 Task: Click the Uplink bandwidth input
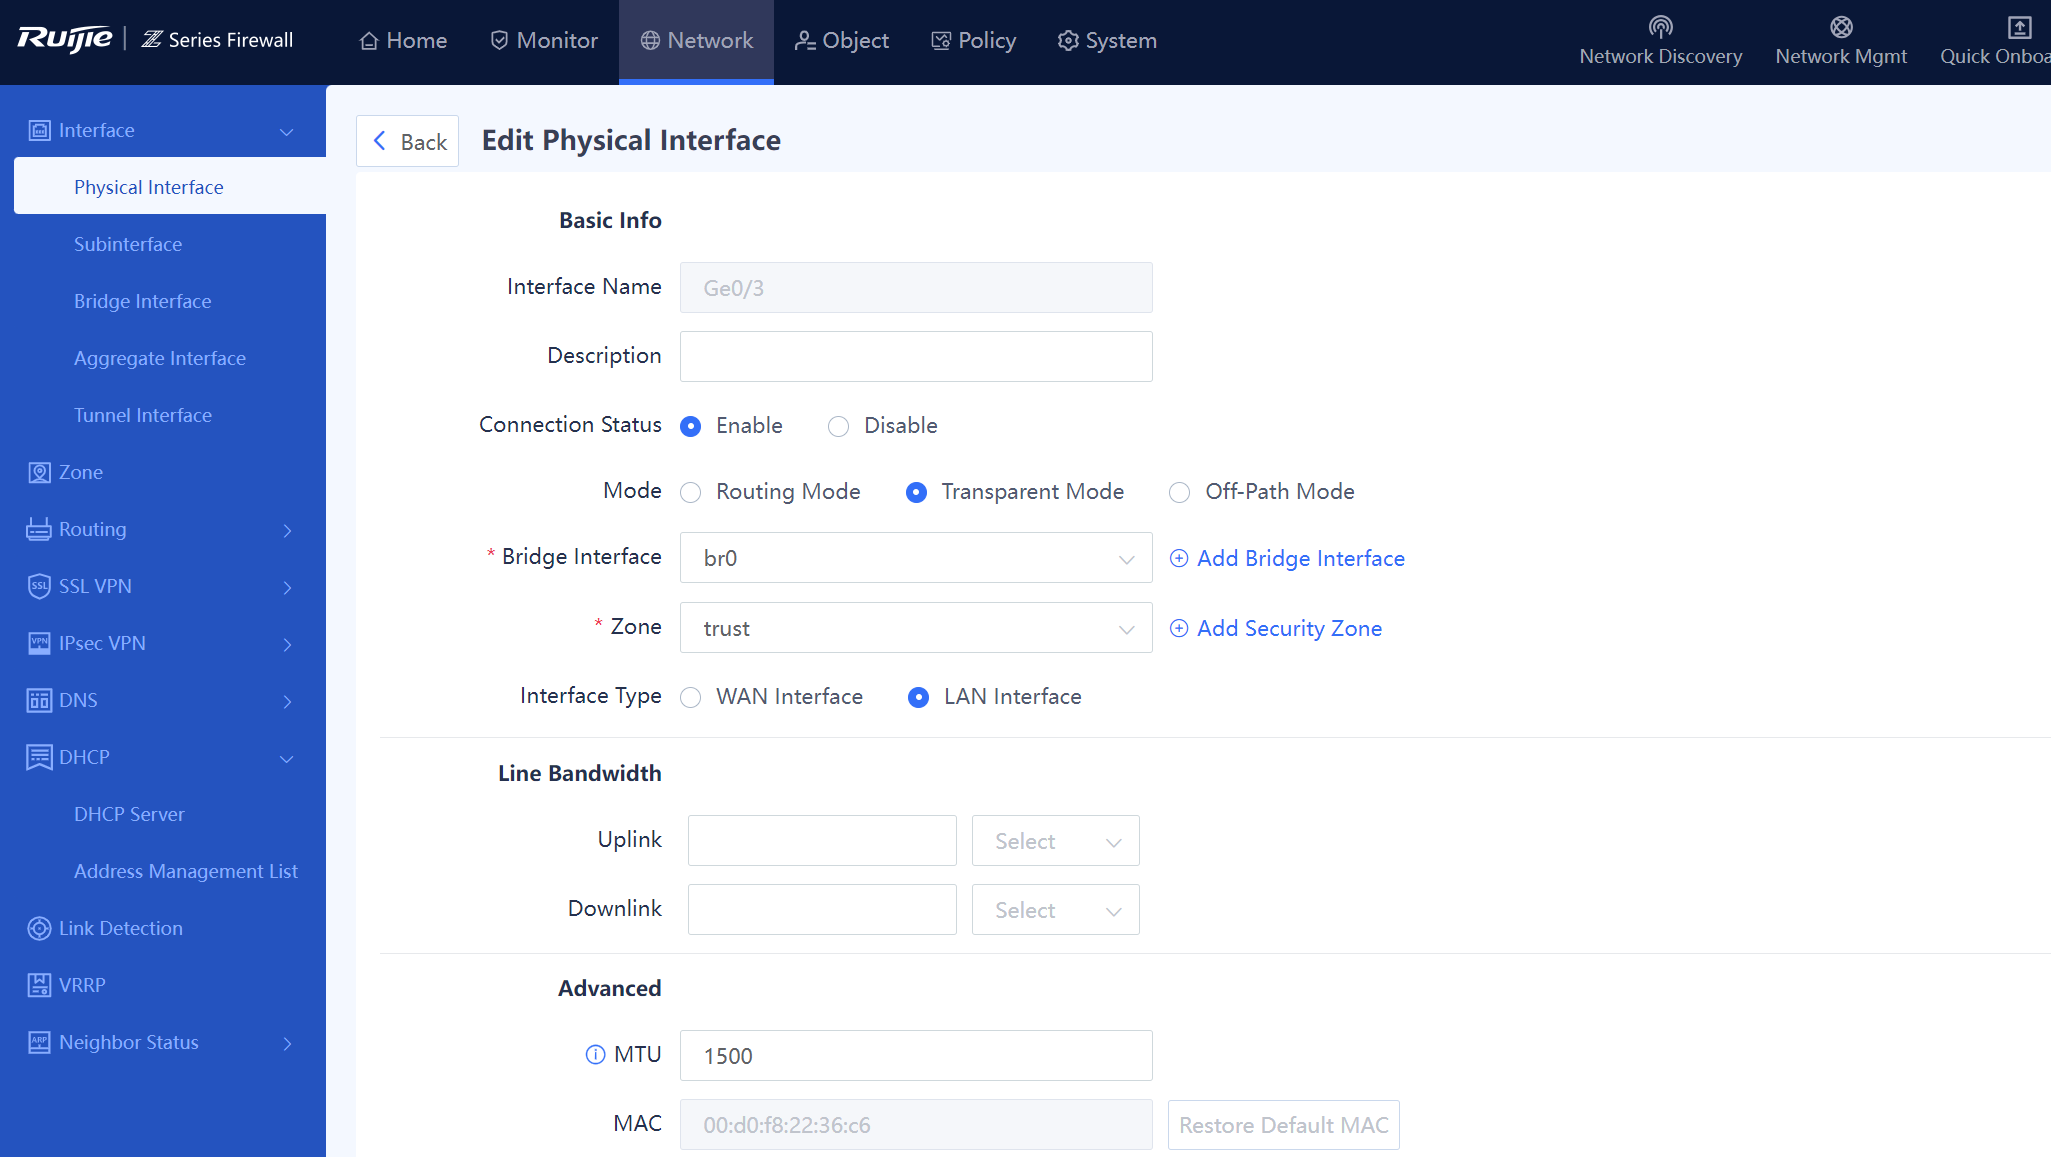(x=822, y=840)
